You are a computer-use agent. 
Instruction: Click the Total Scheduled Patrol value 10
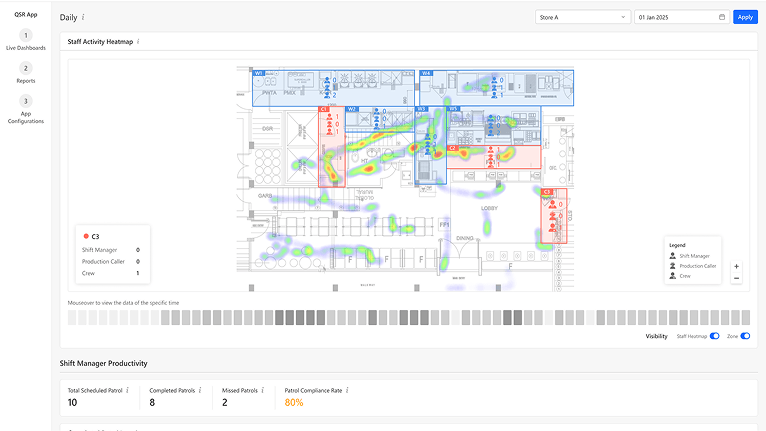(72, 403)
